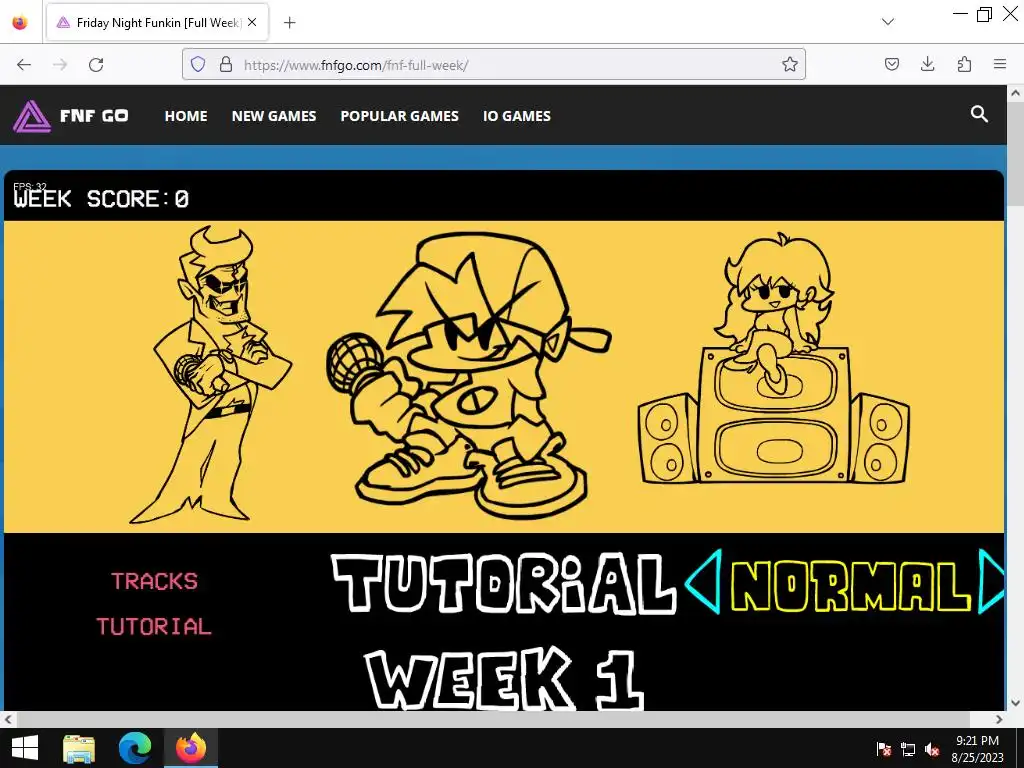
Task: Open File Explorer from the taskbar
Action: point(79,748)
